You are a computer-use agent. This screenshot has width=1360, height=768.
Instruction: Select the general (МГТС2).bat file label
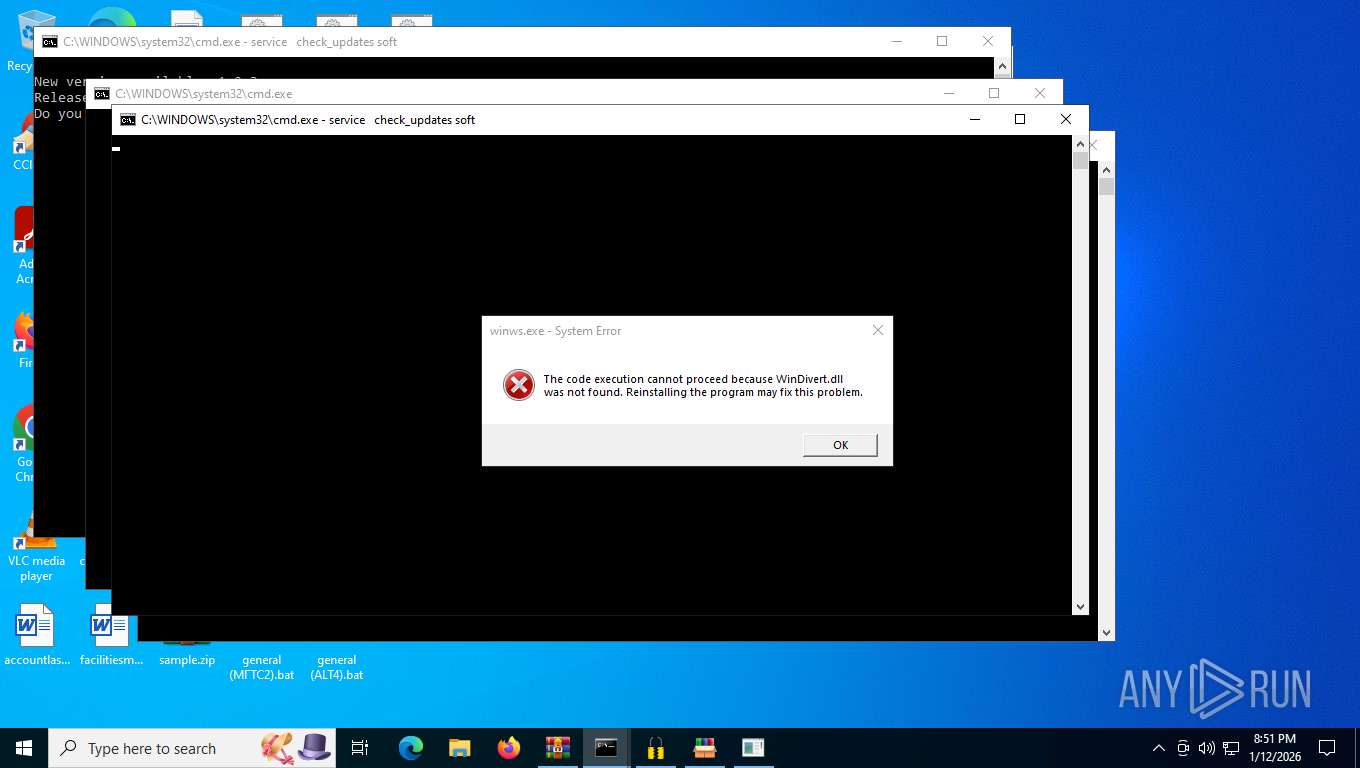(262, 667)
